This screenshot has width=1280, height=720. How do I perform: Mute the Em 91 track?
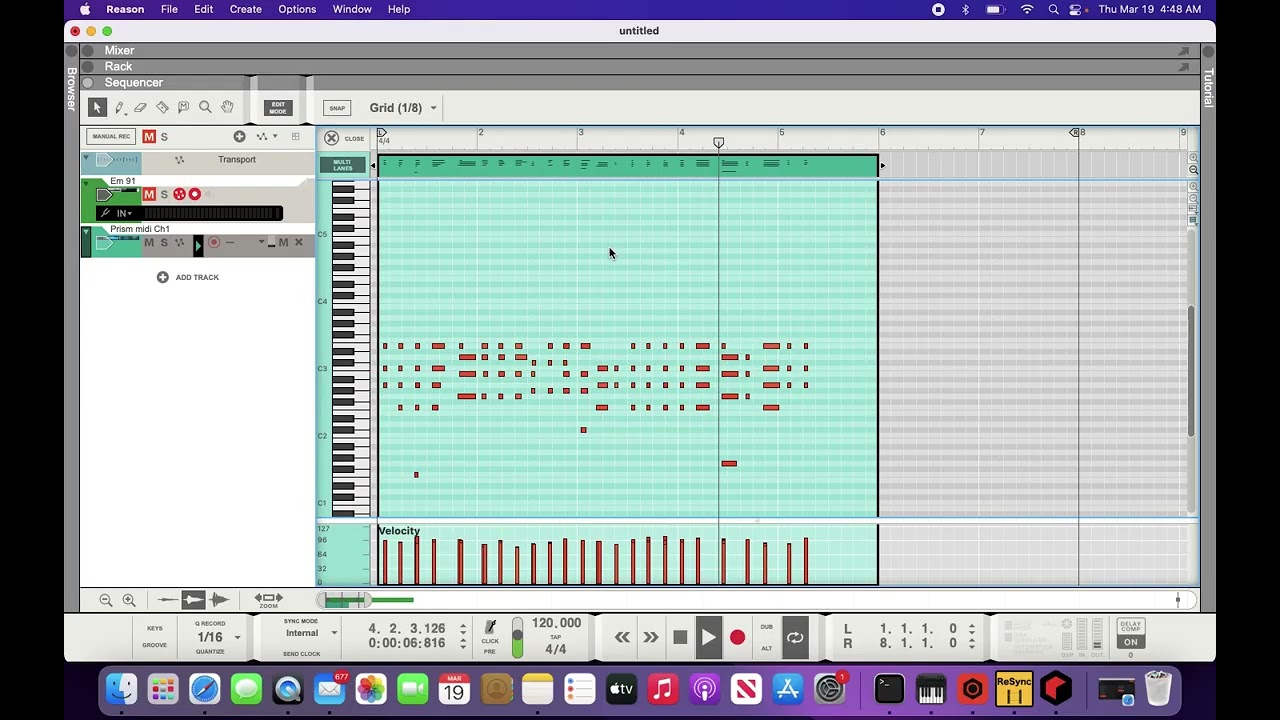tap(149, 194)
